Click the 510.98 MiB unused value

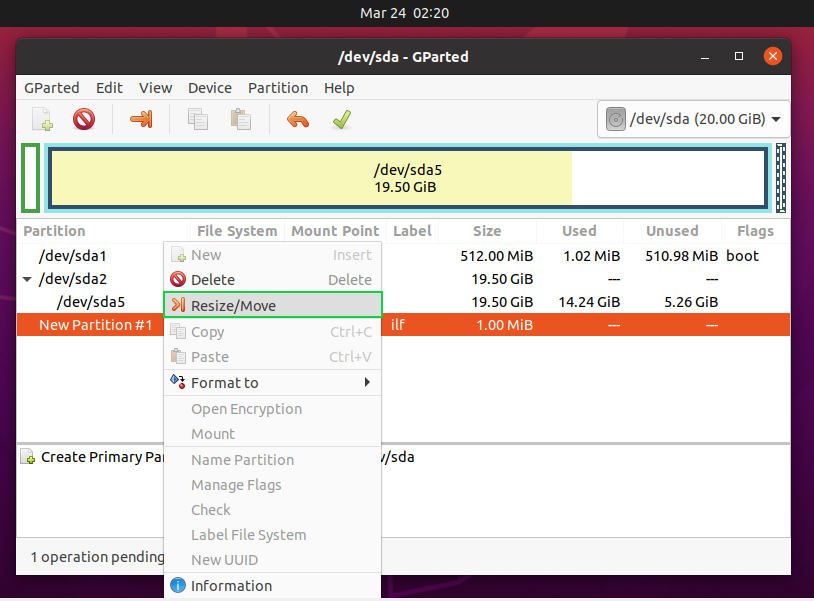tap(682, 256)
